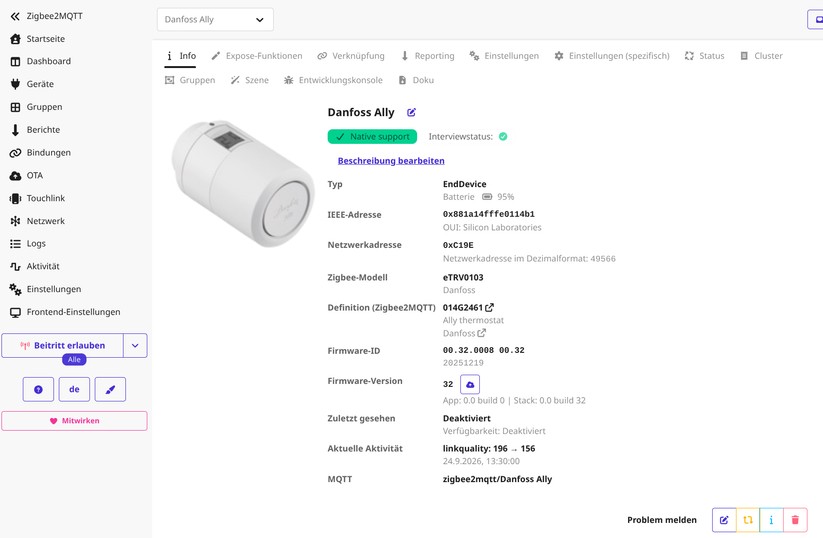Image resolution: width=823 pixels, height=538 pixels.
Task: Click the Native support badge
Action: [x=372, y=136]
